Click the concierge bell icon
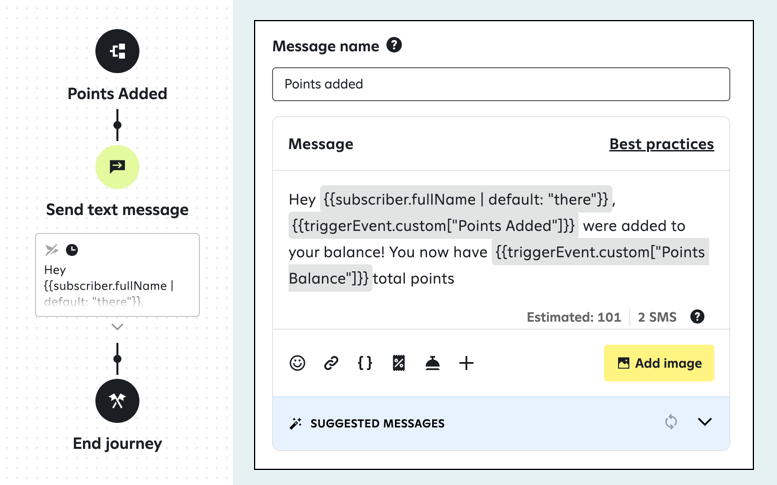The image size is (777, 485). tap(432, 363)
